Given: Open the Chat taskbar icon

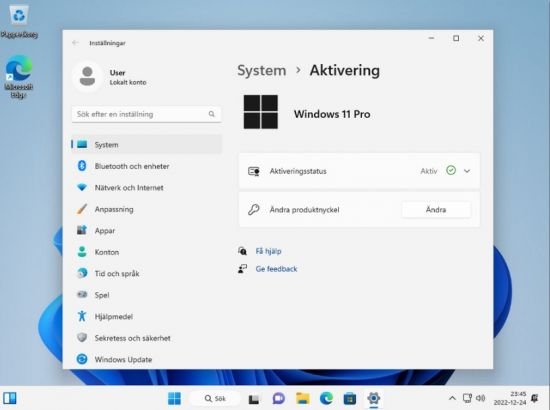Looking at the screenshot, I should pyautogui.click(x=279, y=398).
